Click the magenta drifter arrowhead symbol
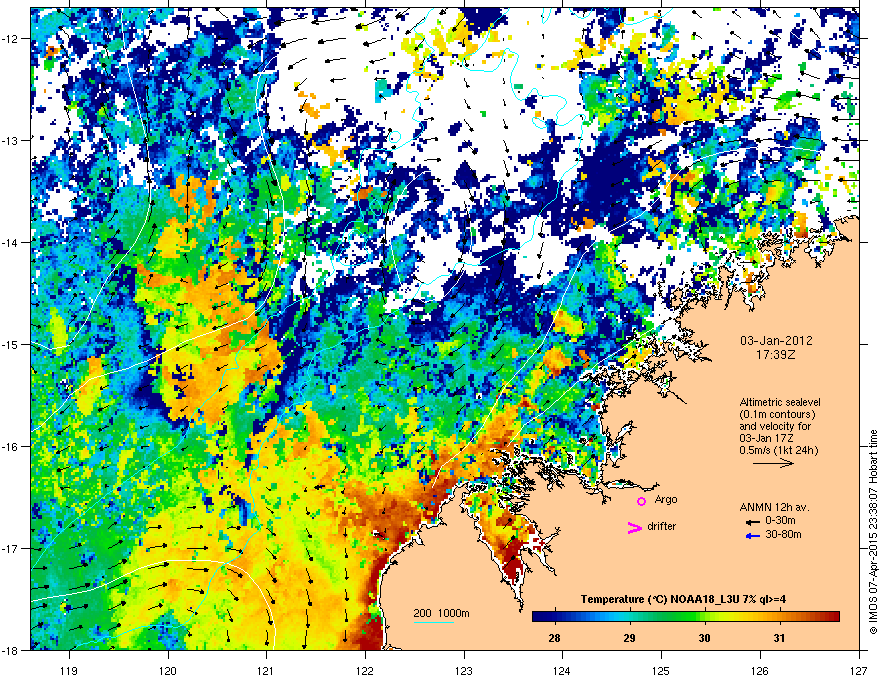 click(x=634, y=527)
